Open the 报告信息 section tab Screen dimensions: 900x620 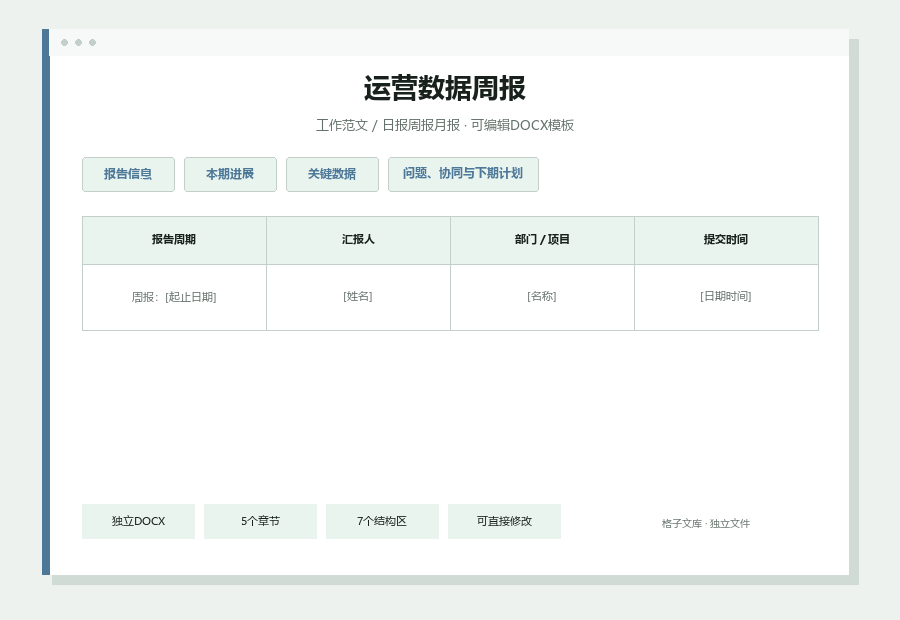[x=128, y=175]
